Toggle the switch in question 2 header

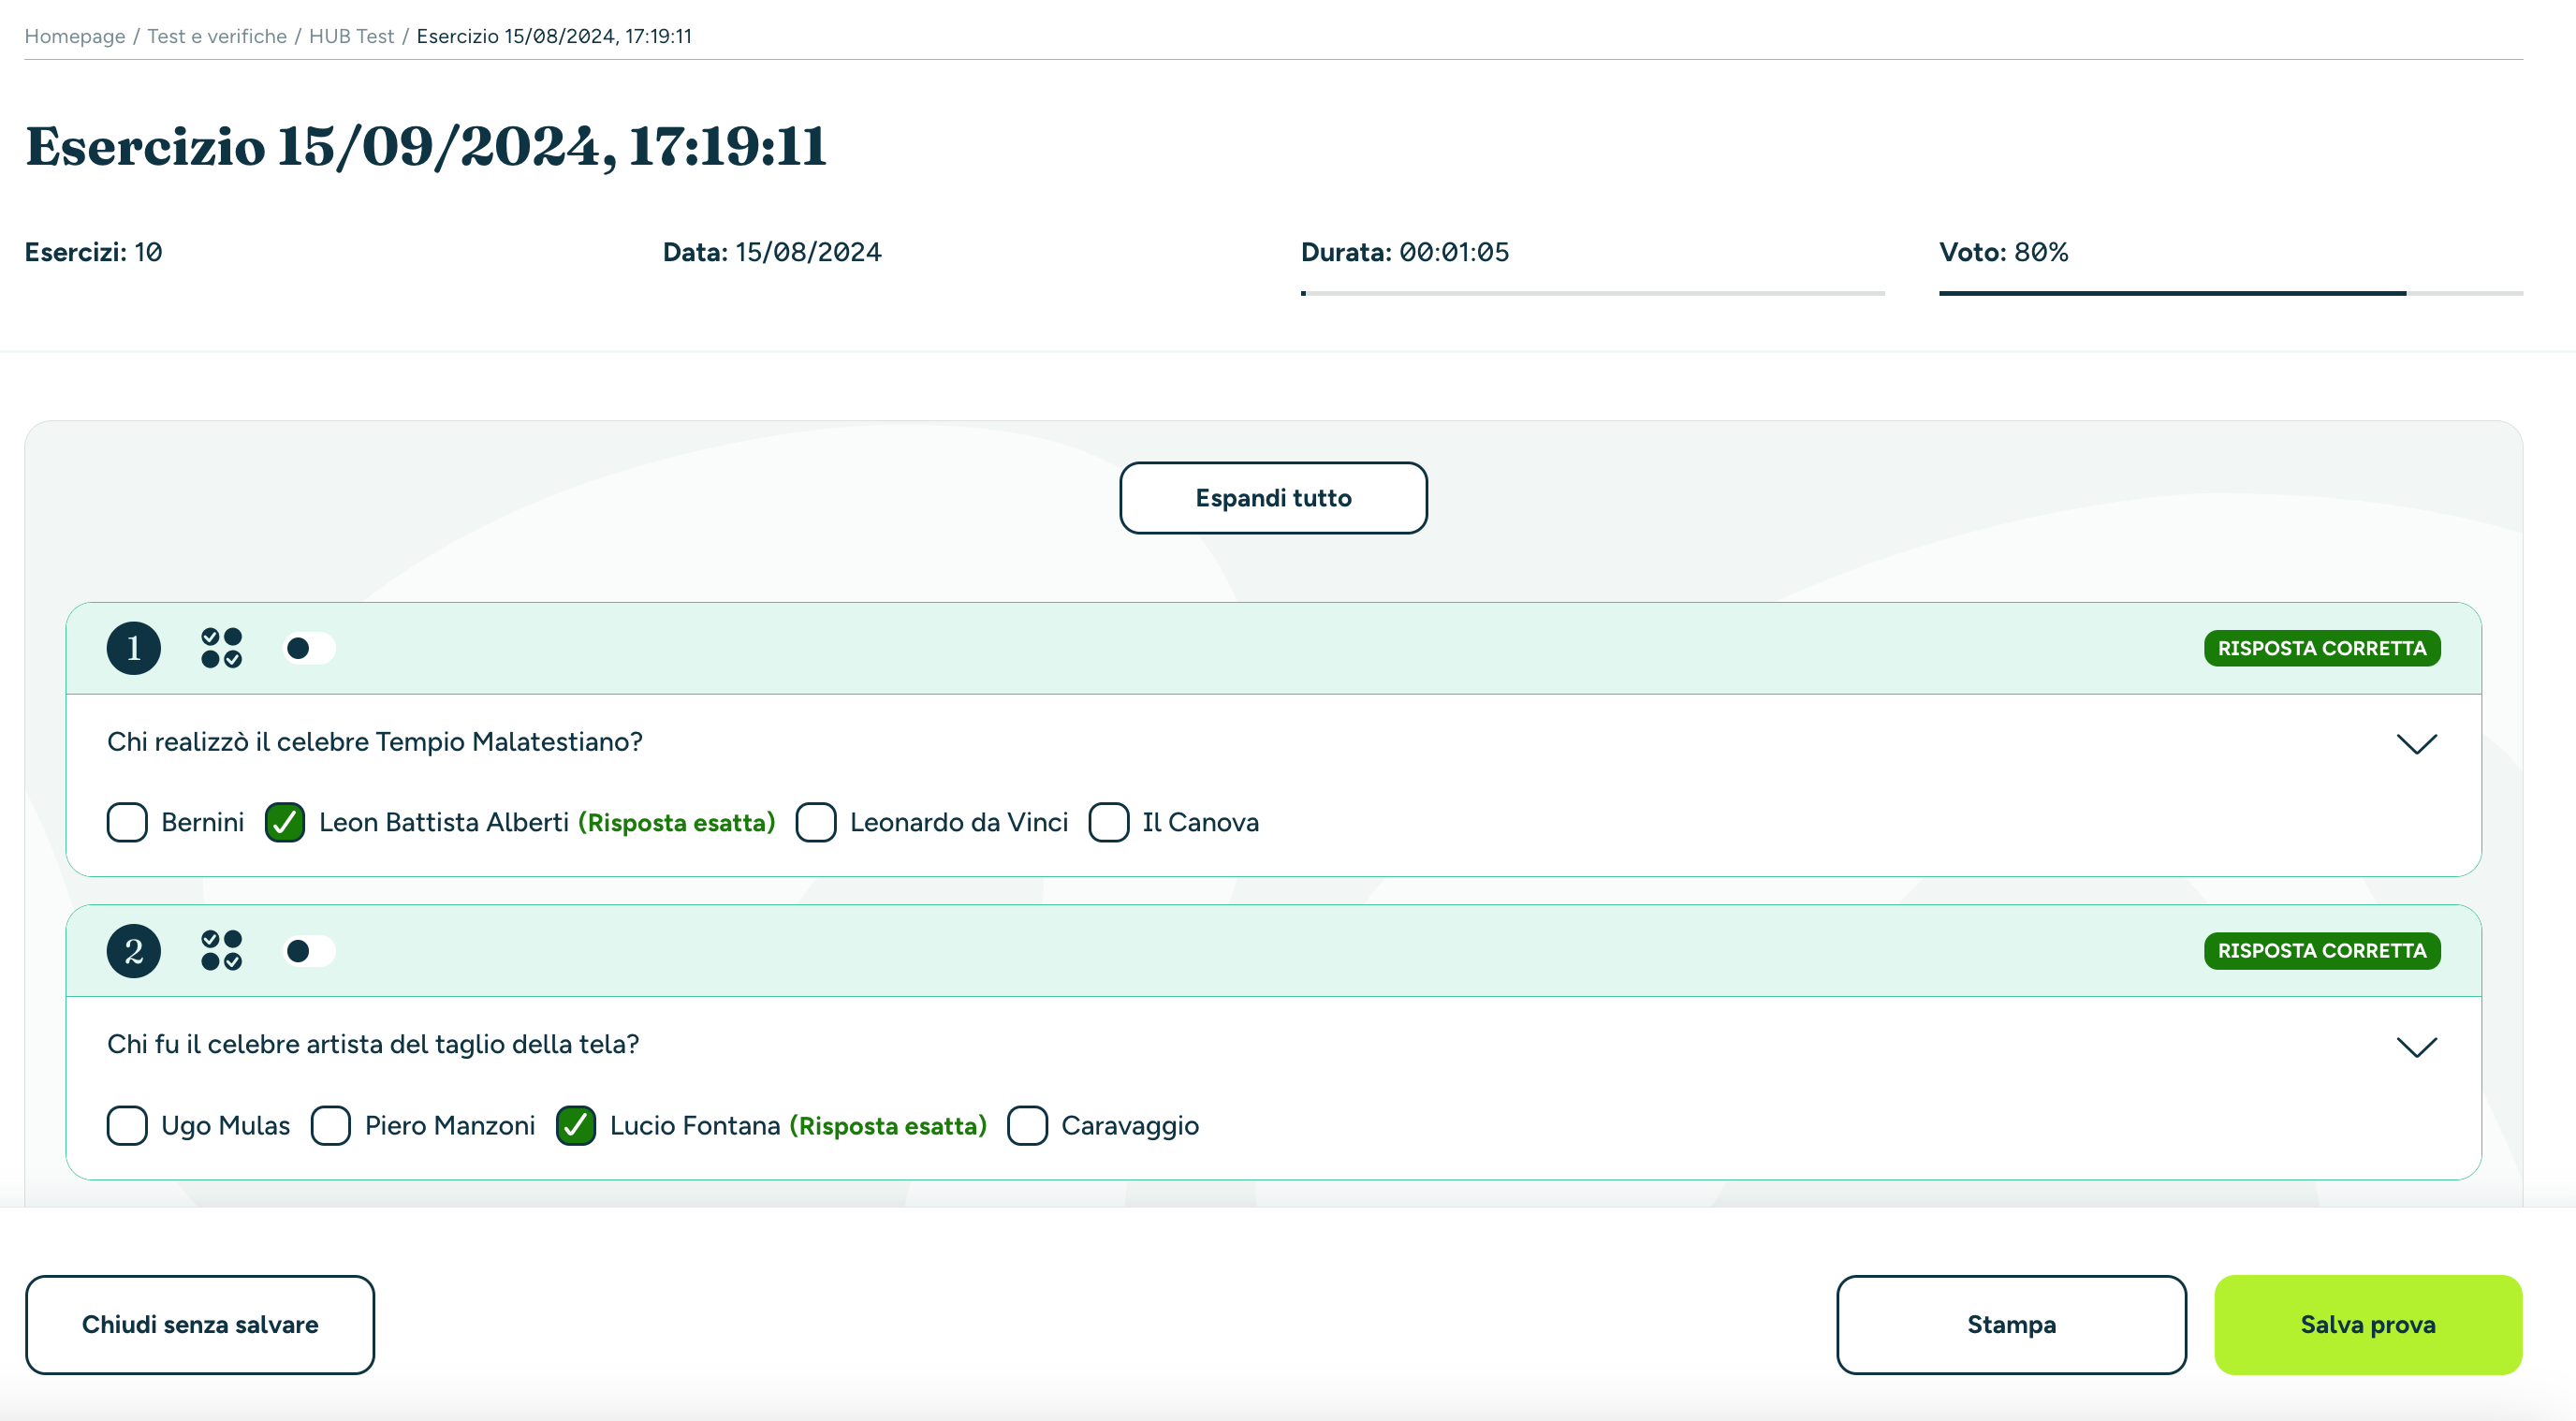coord(310,950)
